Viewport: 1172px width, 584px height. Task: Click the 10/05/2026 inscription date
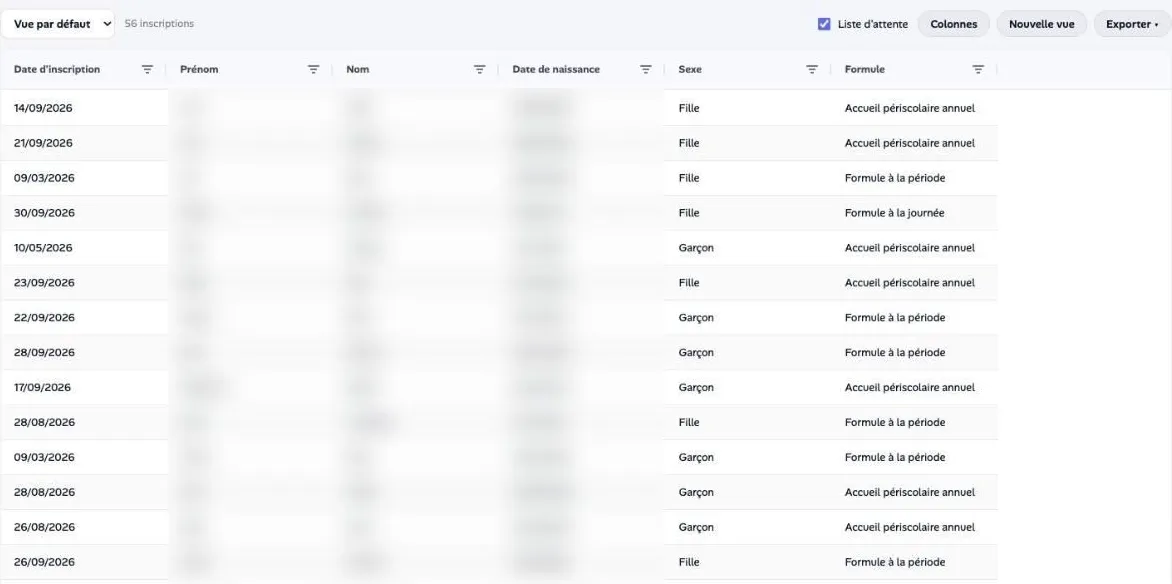click(x=43, y=248)
